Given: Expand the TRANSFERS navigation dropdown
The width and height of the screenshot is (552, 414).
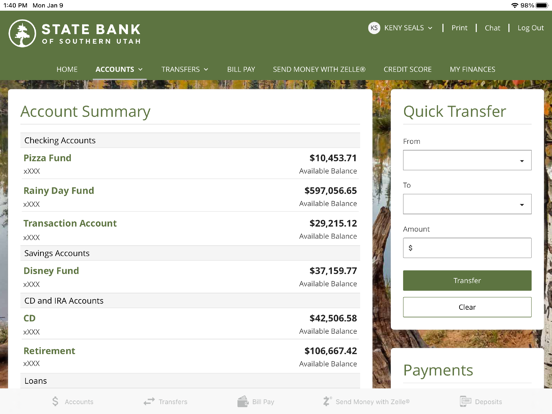Looking at the screenshot, I should pos(185,69).
